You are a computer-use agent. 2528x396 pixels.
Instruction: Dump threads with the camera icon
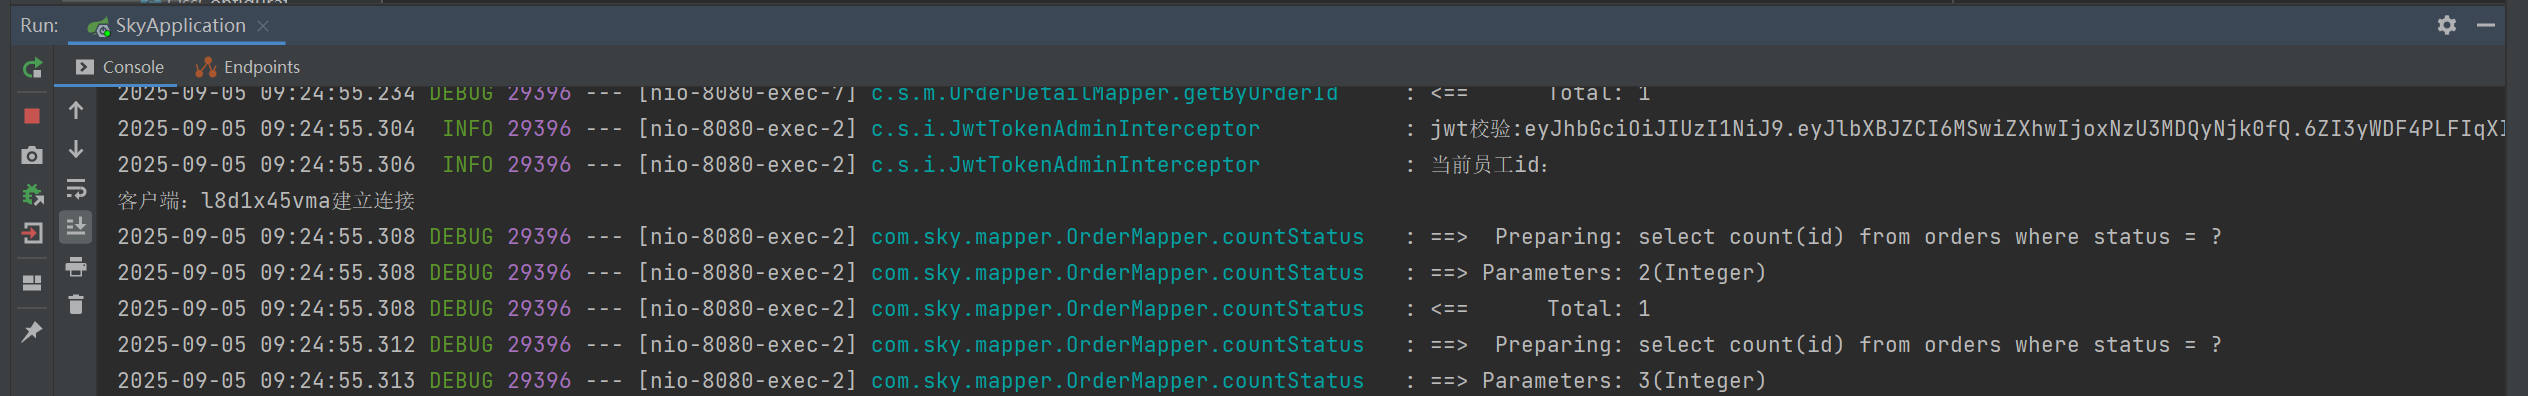click(x=32, y=155)
